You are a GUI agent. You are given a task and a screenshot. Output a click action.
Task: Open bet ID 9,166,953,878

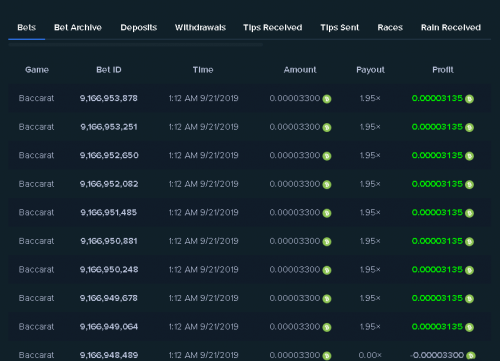[109, 98]
